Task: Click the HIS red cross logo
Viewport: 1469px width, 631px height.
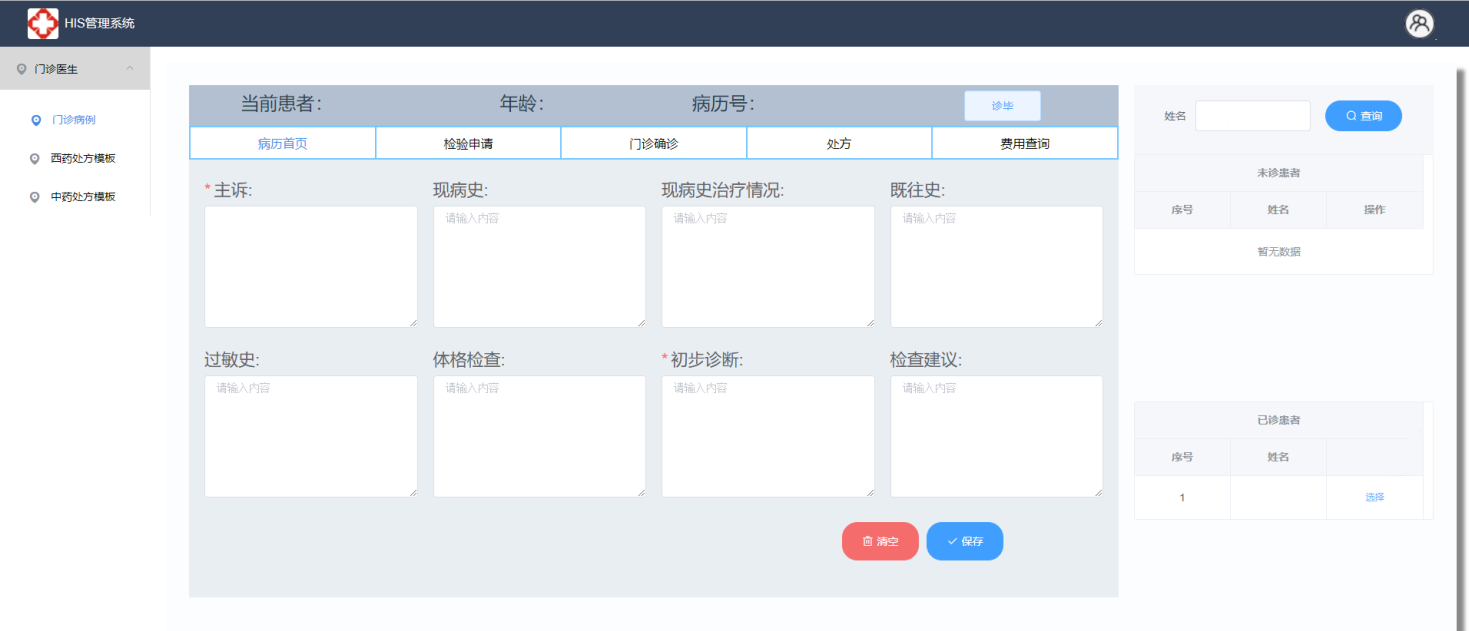Action: 42,23
